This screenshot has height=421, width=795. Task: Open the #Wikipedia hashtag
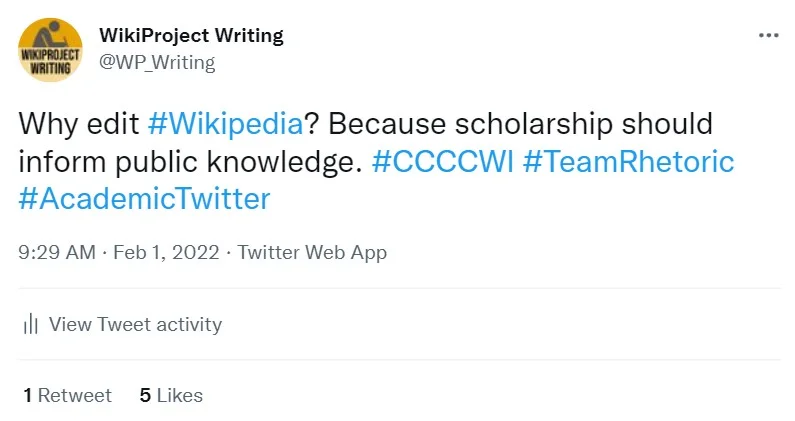coord(225,125)
